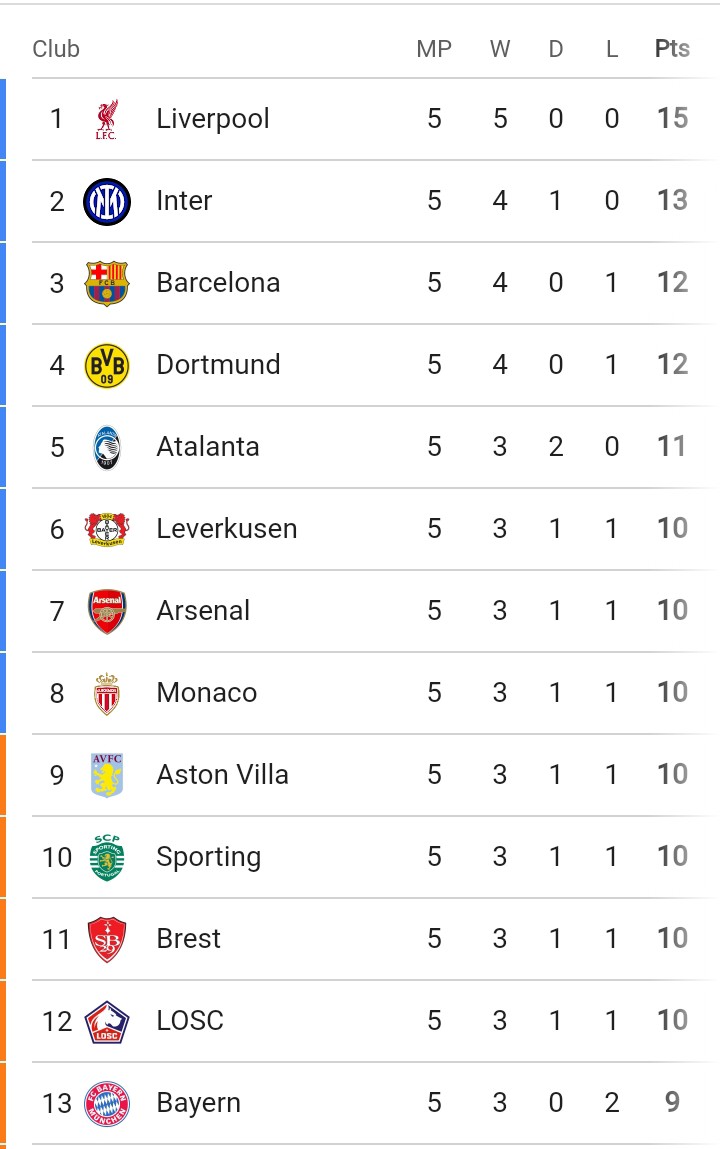Select the Pts column header

click(672, 48)
